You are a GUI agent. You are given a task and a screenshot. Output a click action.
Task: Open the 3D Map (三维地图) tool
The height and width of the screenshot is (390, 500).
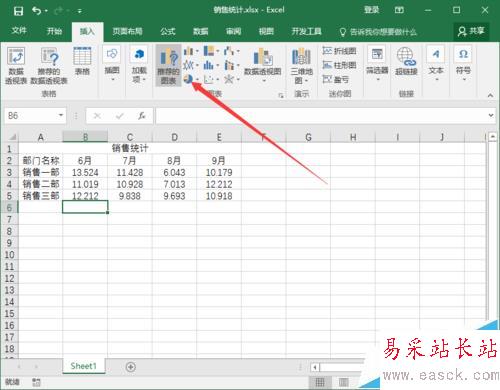pyautogui.click(x=302, y=65)
